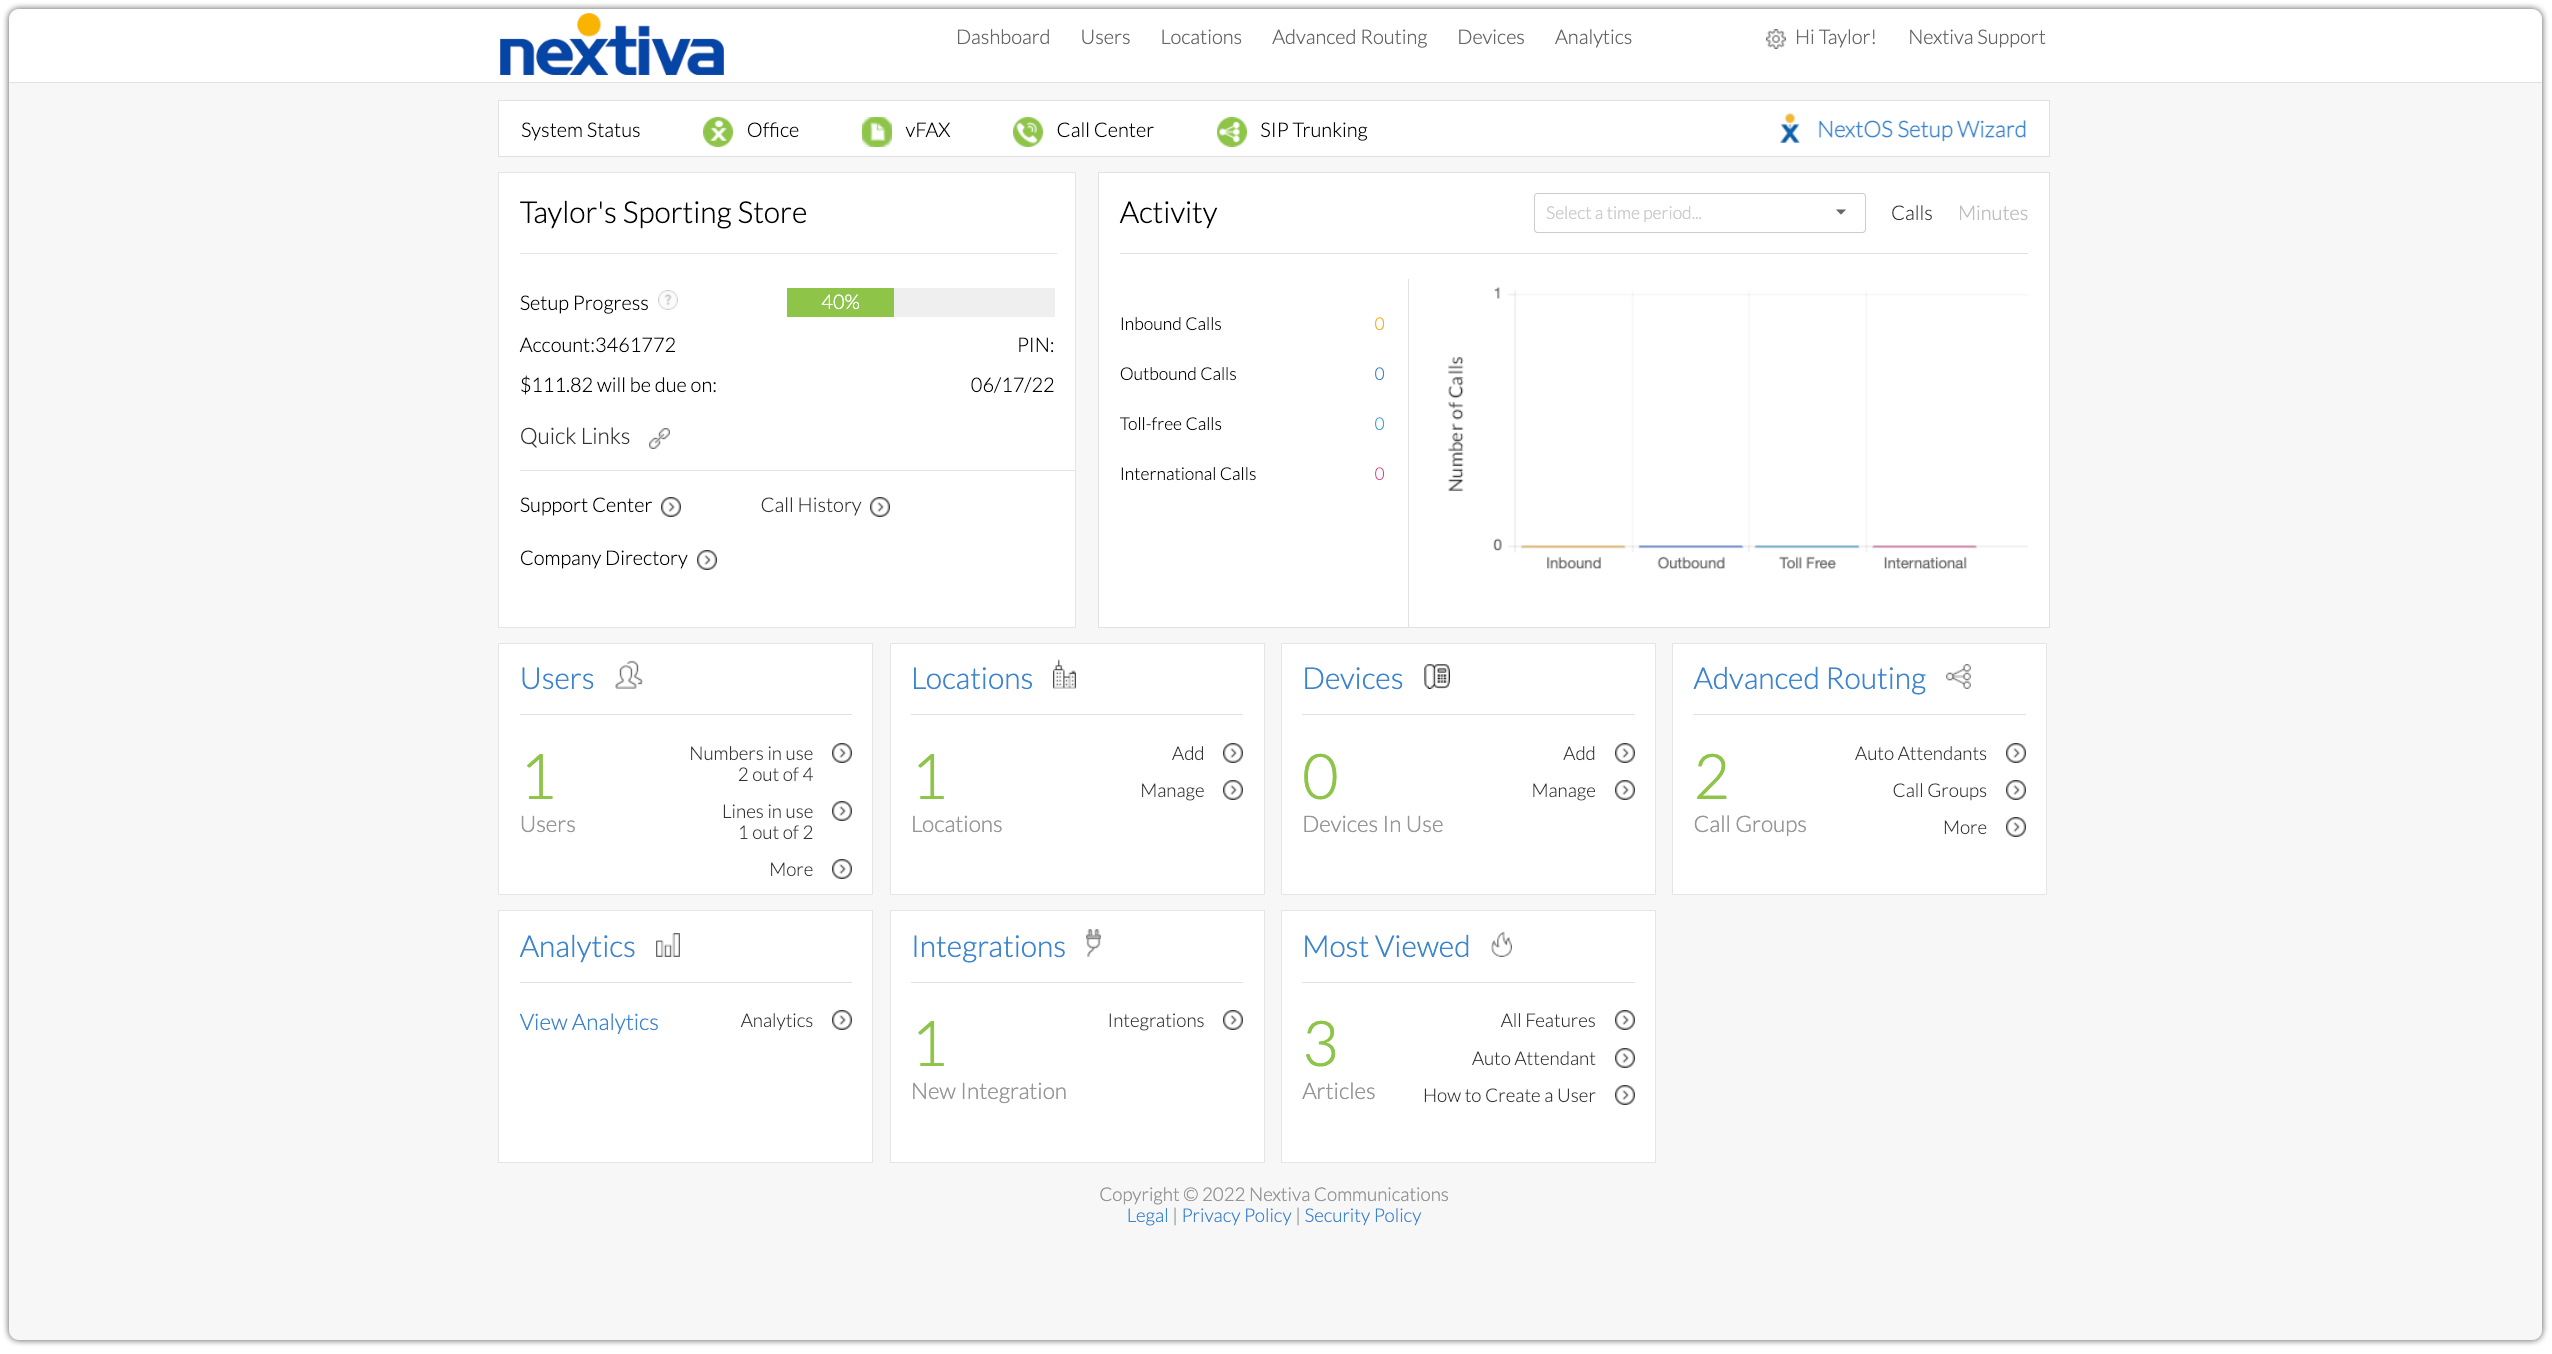Click the 40% Setup Progress bar

[x=920, y=302]
